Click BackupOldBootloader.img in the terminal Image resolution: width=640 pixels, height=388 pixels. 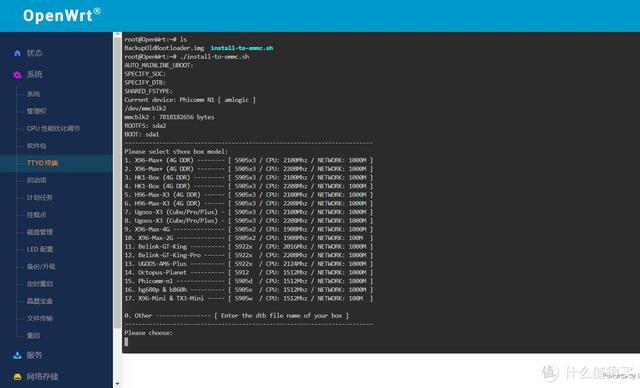click(164, 48)
